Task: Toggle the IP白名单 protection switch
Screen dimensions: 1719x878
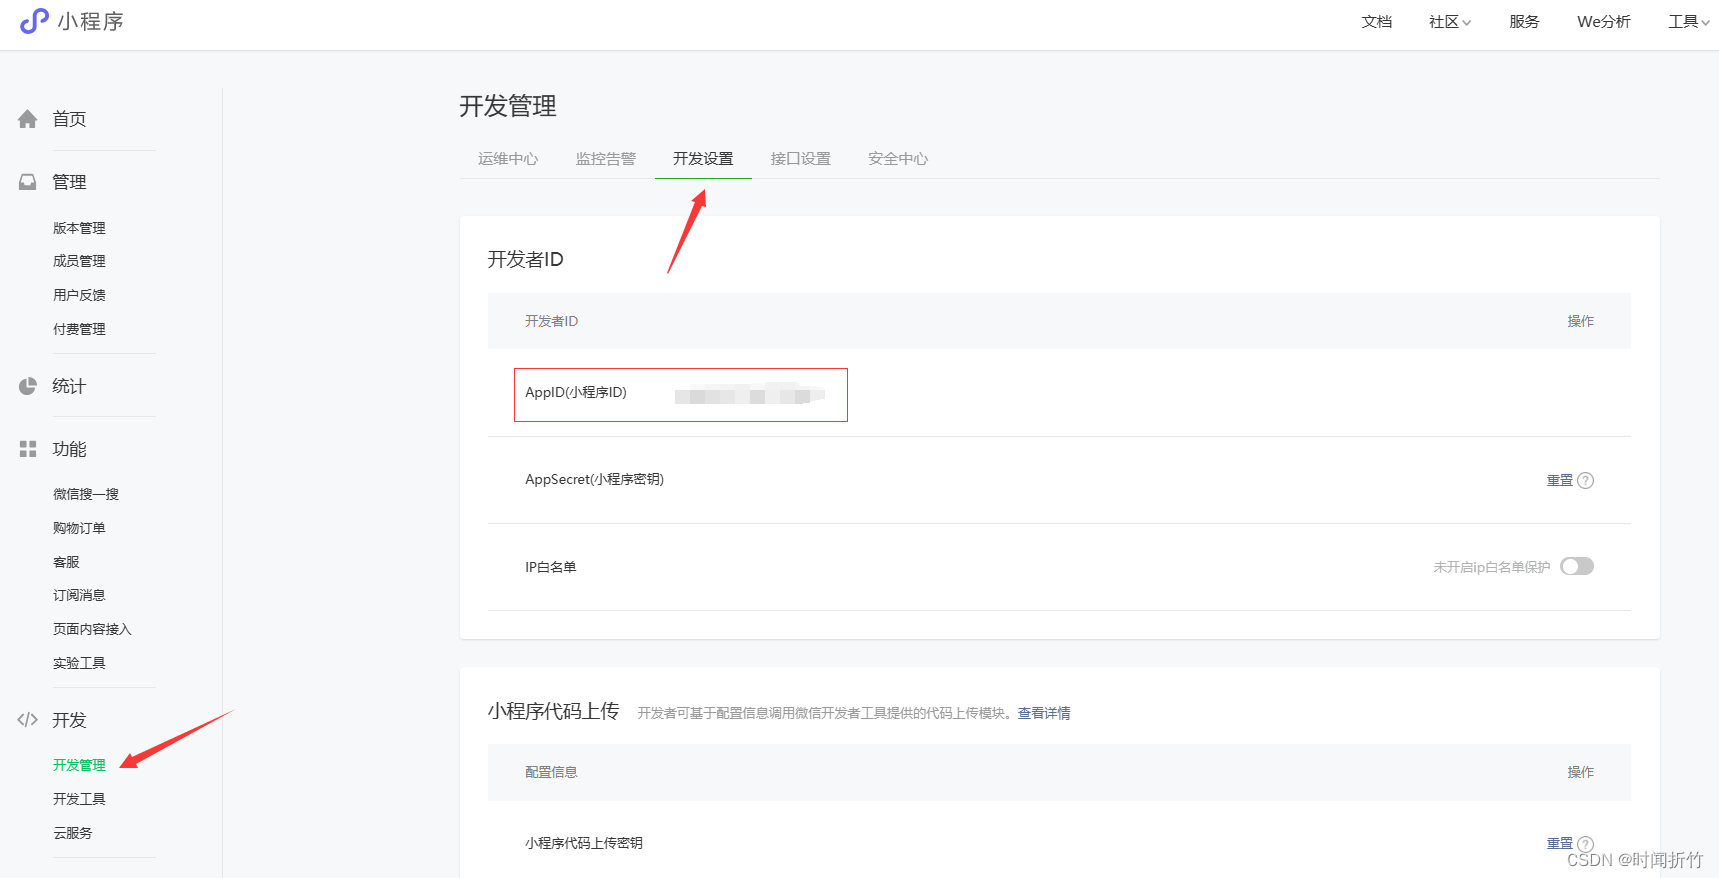Action: pos(1577,566)
